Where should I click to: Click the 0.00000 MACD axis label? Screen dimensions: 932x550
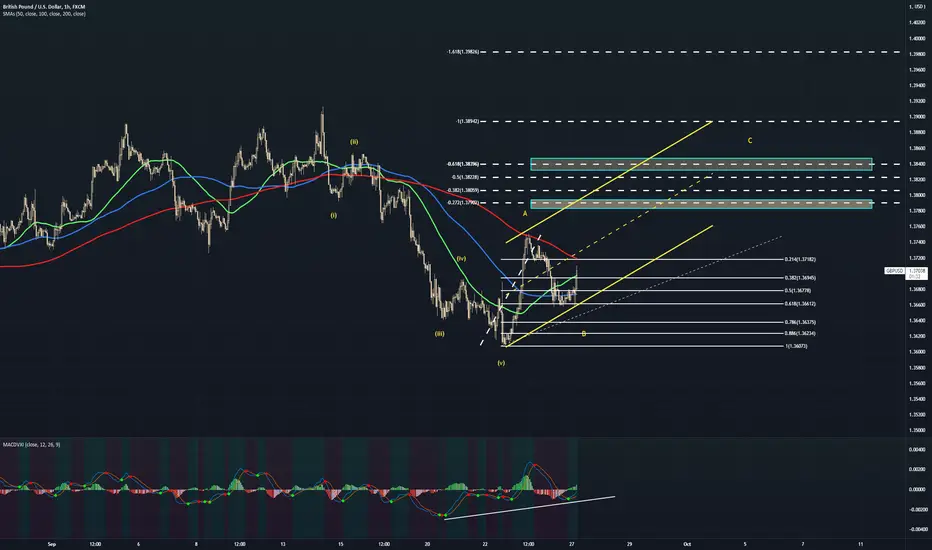tap(917, 489)
